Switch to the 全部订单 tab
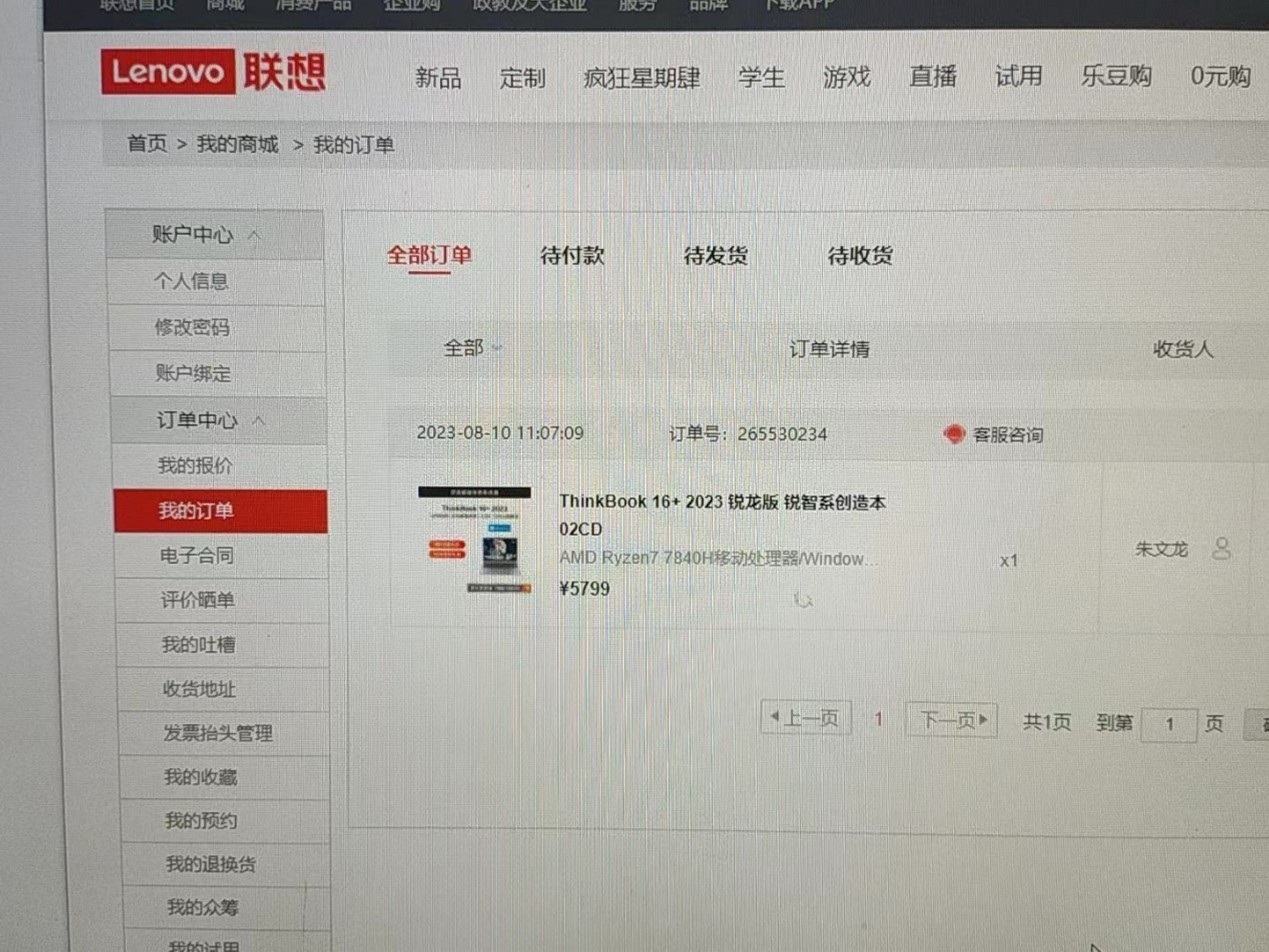The width and height of the screenshot is (1269, 952). 430,255
